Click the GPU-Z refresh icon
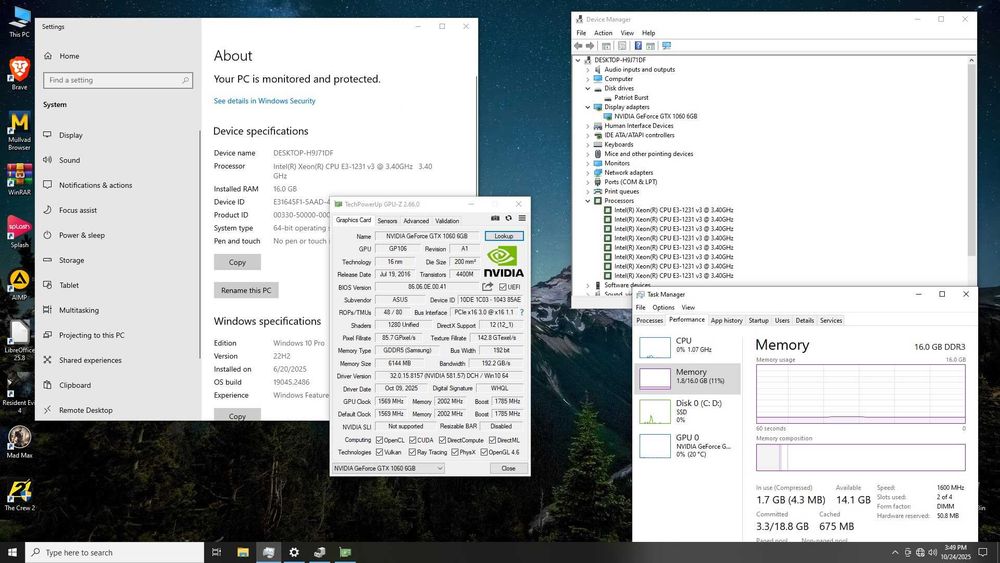The width and height of the screenshot is (1000, 563). (508, 219)
